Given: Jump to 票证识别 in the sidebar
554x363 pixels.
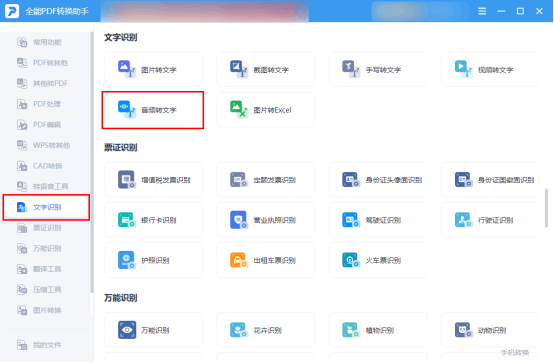Looking at the screenshot, I should click(x=46, y=228).
